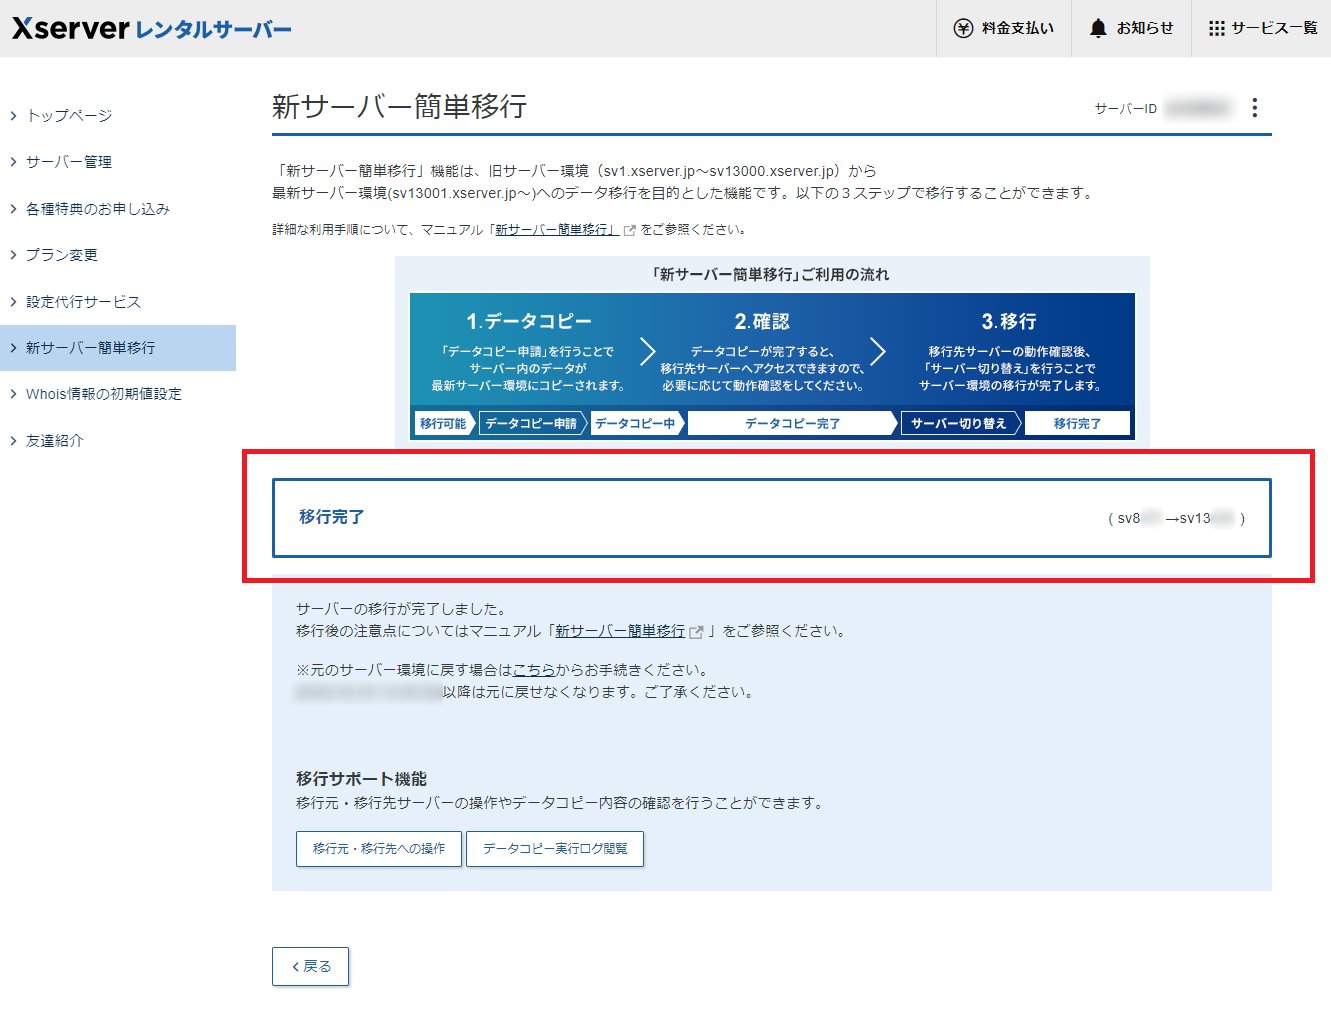Click the サーバー切り替え step label
1331x1020 pixels.
(x=958, y=424)
